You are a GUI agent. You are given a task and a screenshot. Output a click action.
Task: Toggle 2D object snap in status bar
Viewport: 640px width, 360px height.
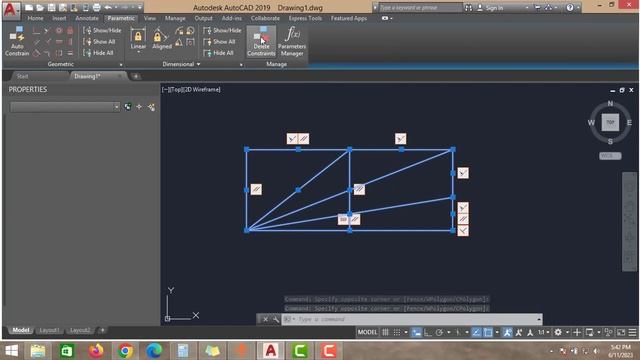[488, 332]
